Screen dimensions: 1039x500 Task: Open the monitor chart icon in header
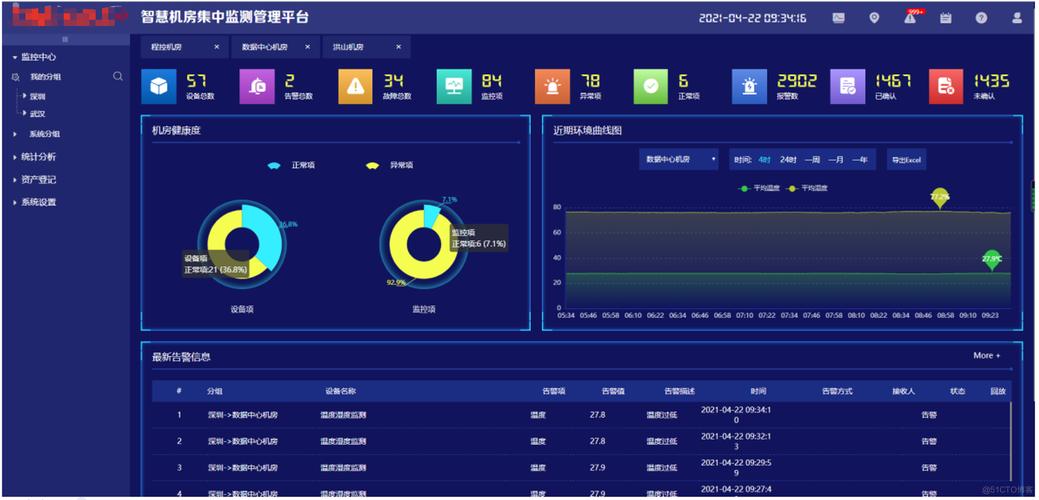click(838, 18)
